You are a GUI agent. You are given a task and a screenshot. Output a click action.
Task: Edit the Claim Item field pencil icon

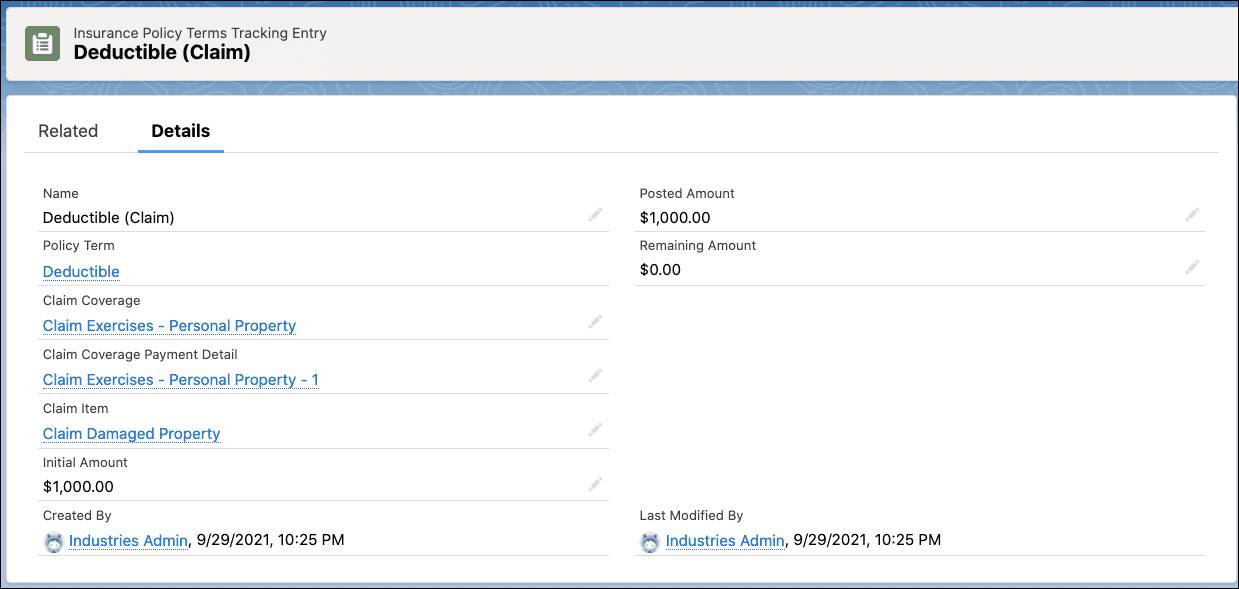point(595,430)
